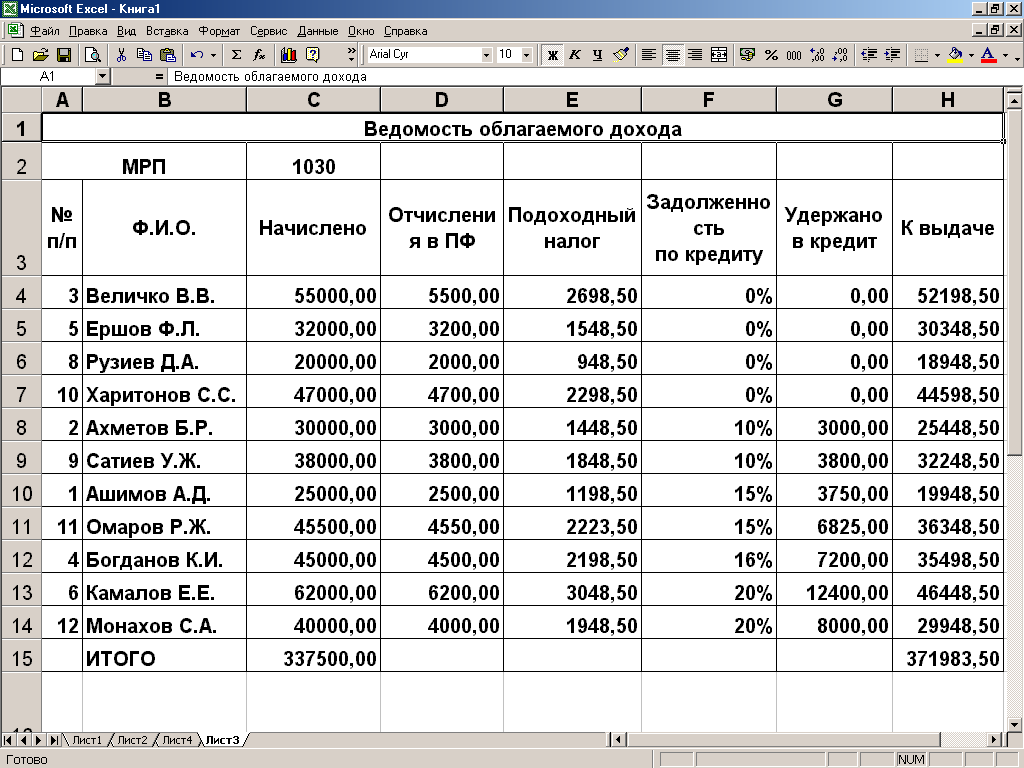Click Merge and Center icon

click(x=719, y=55)
